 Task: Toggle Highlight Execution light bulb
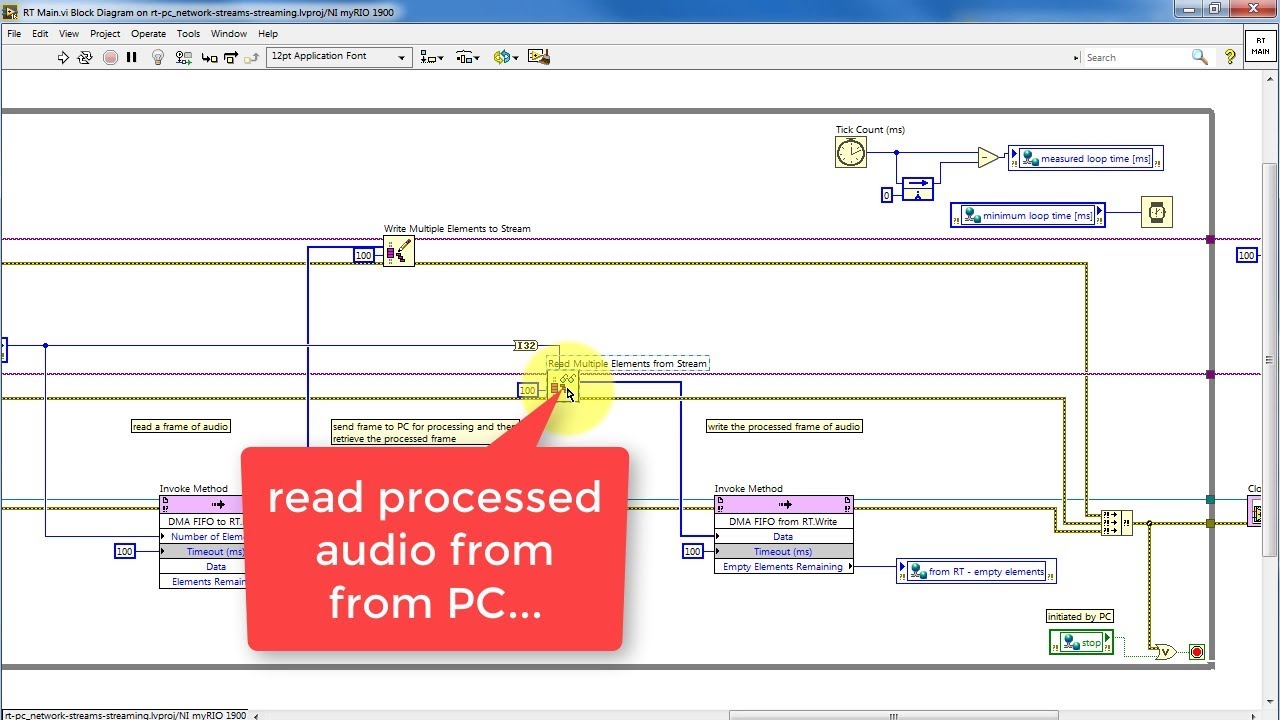157,58
